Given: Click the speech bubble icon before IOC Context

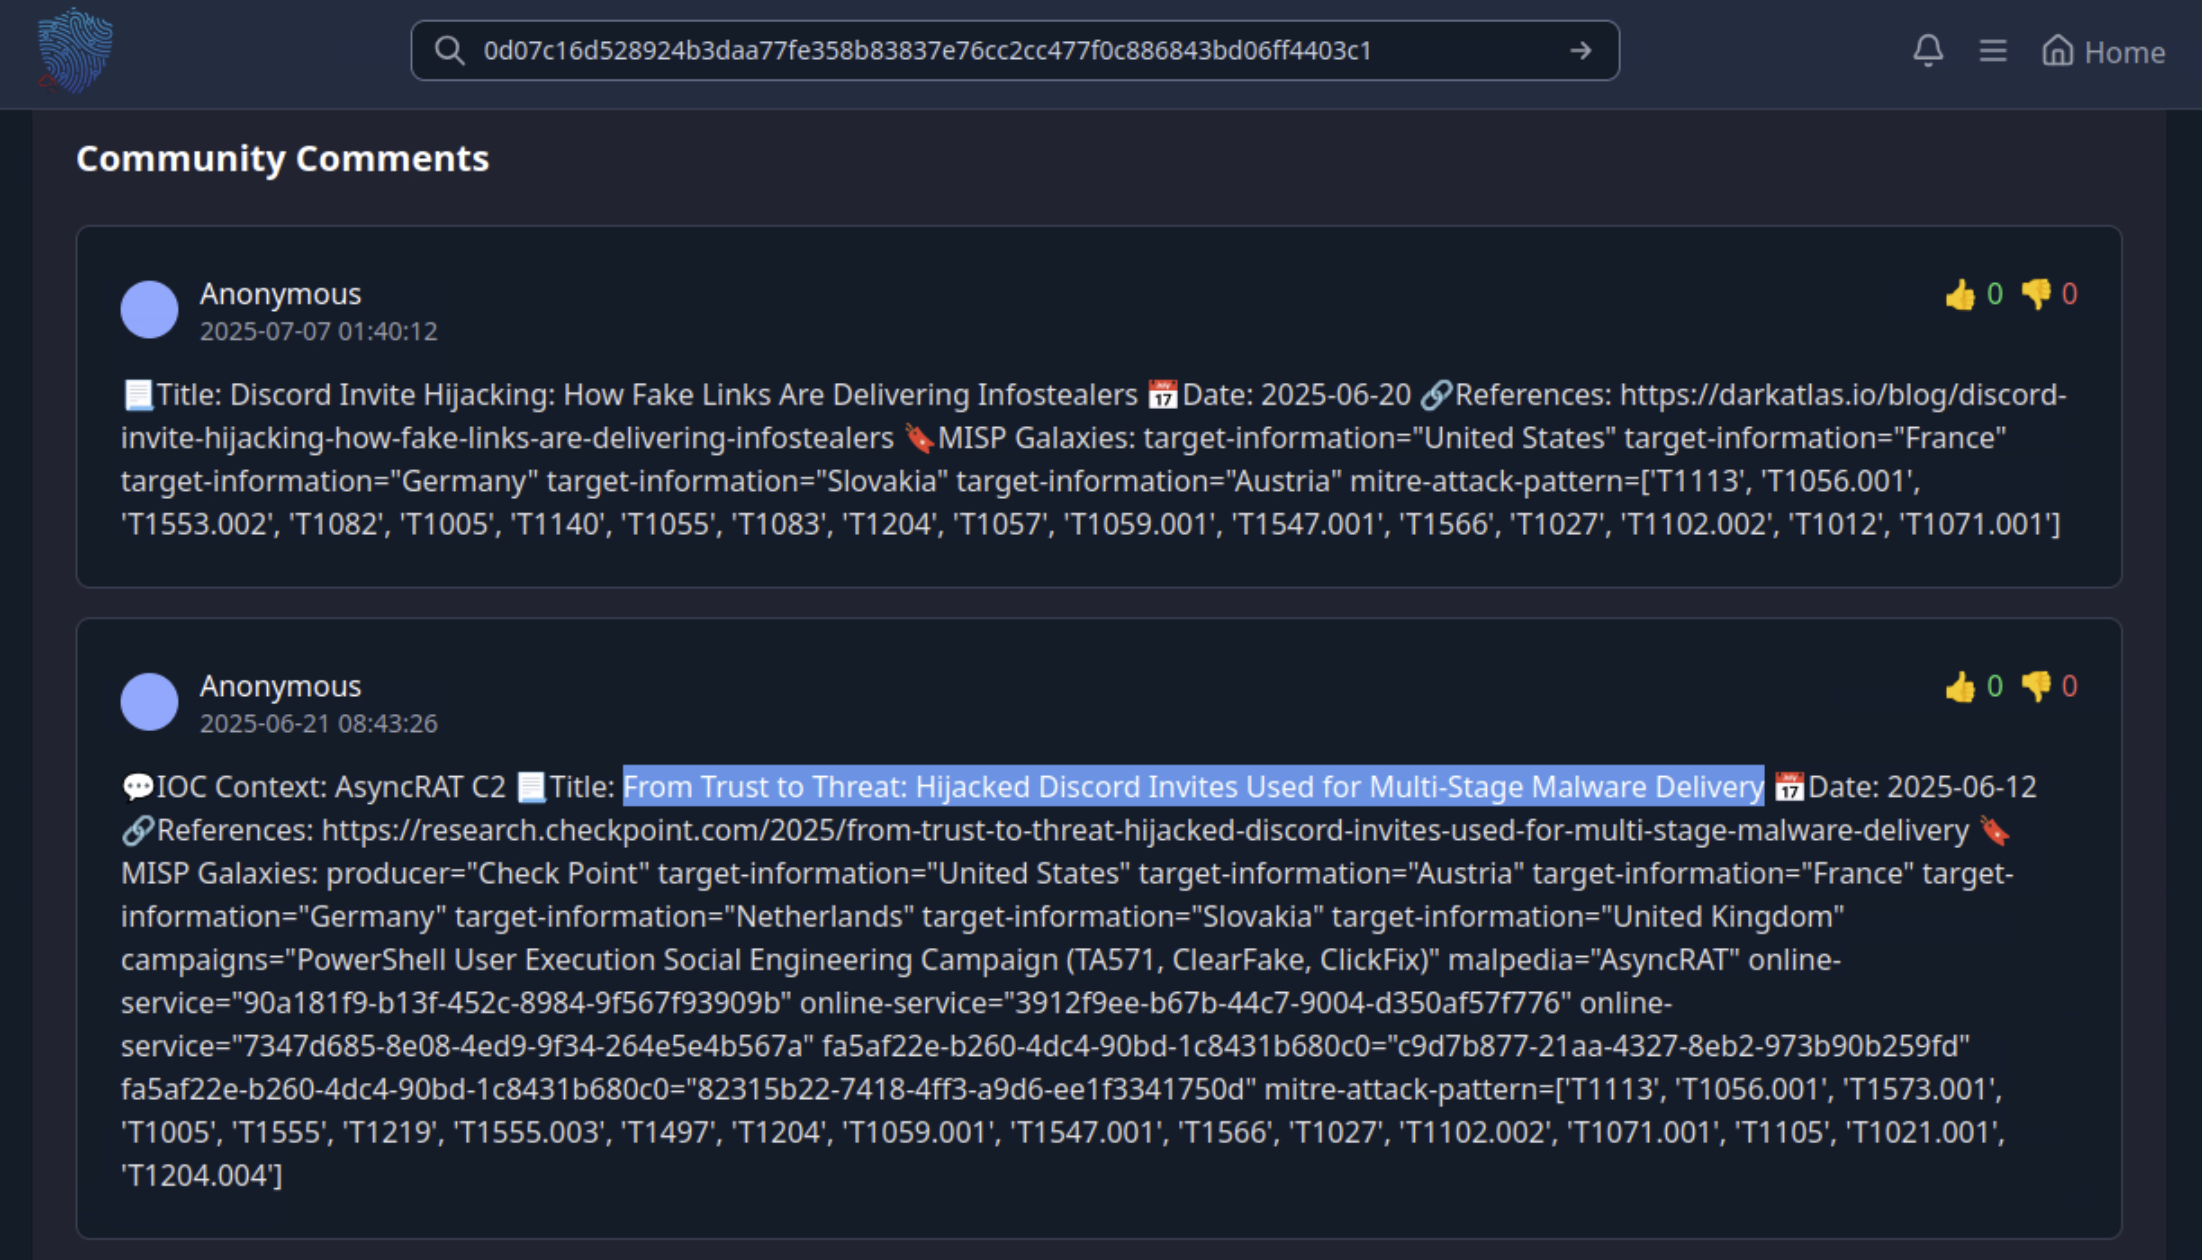Looking at the screenshot, I should [137, 787].
